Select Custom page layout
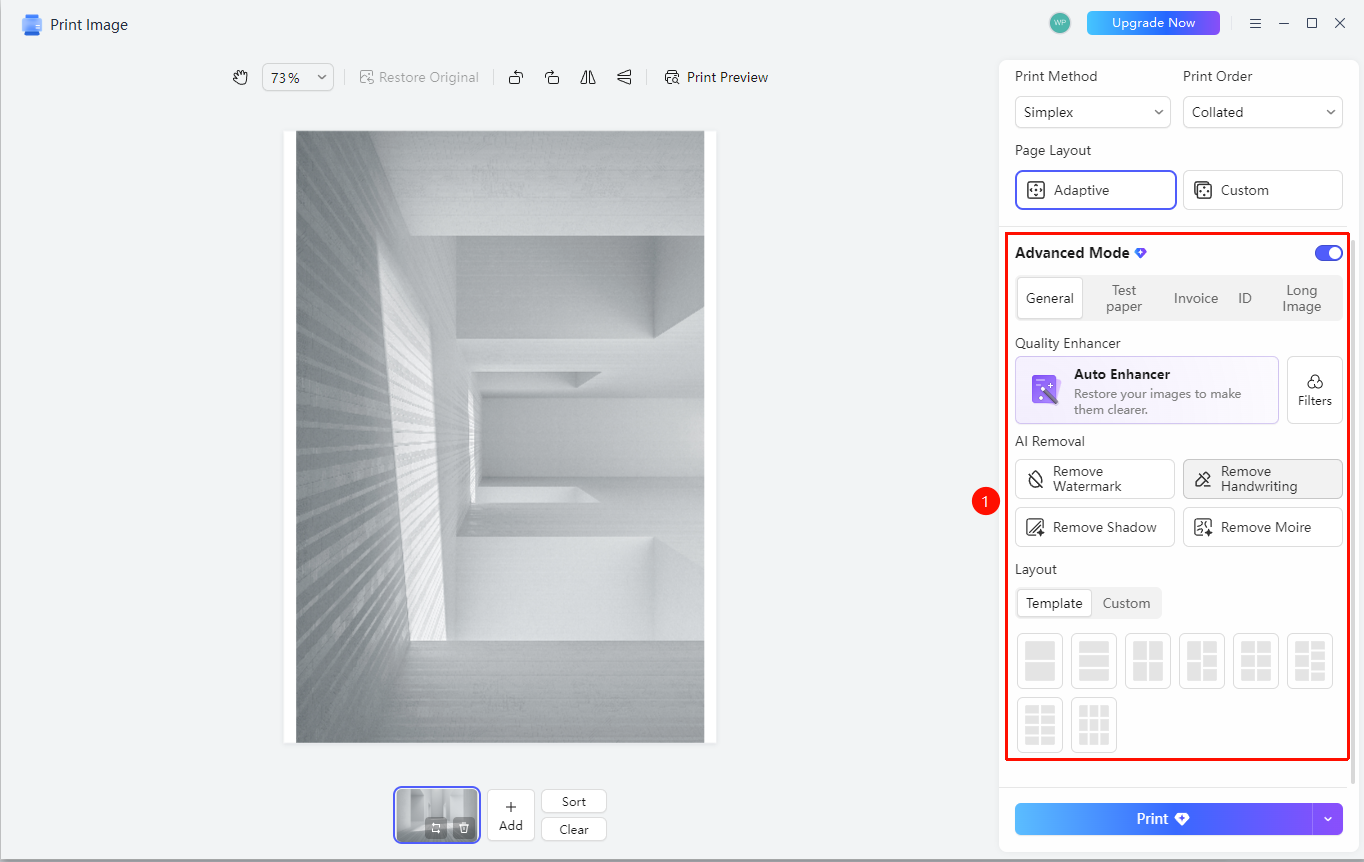The height and width of the screenshot is (862, 1364). click(1263, 190)
